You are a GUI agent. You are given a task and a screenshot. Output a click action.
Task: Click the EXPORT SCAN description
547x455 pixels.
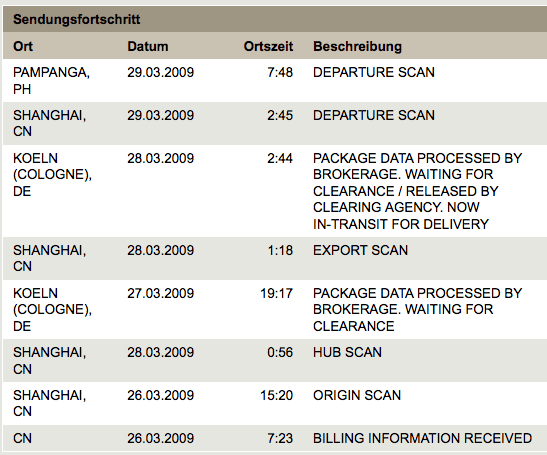pyautogui.click(x=360, y=250)
